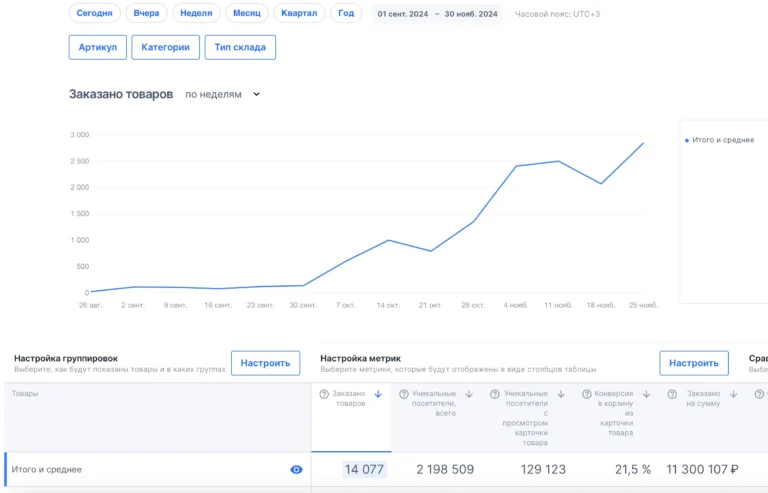Expand the по неделям period dropdown
768x493 pixels.
222,94
